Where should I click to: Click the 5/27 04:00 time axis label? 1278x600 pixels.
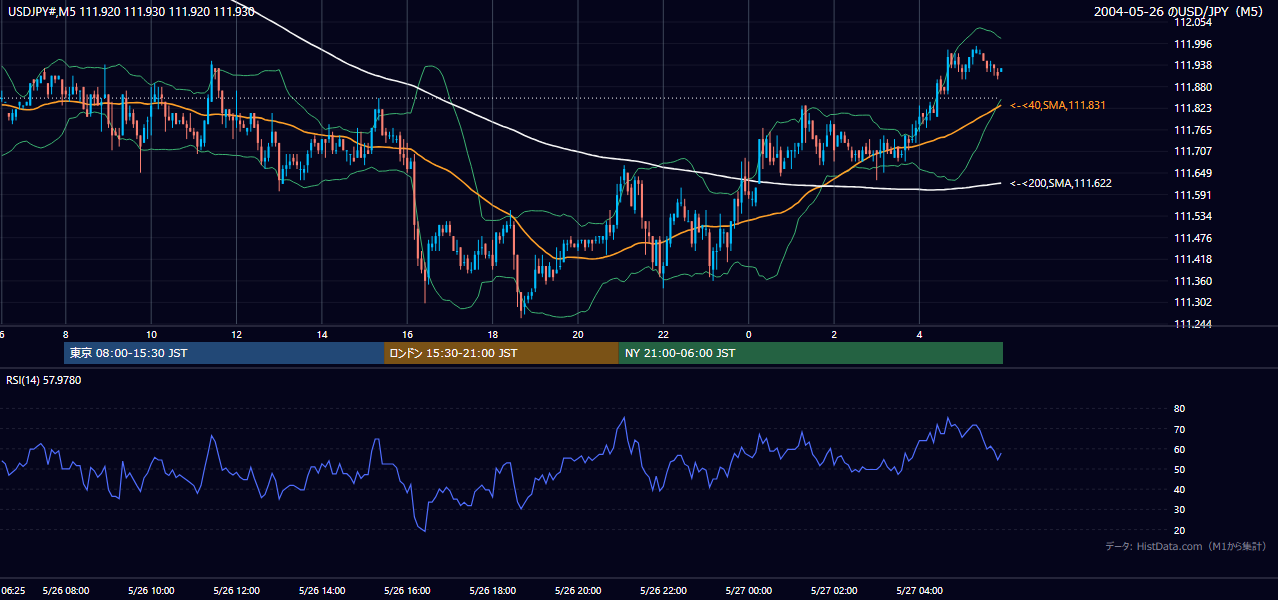(919, 591)
